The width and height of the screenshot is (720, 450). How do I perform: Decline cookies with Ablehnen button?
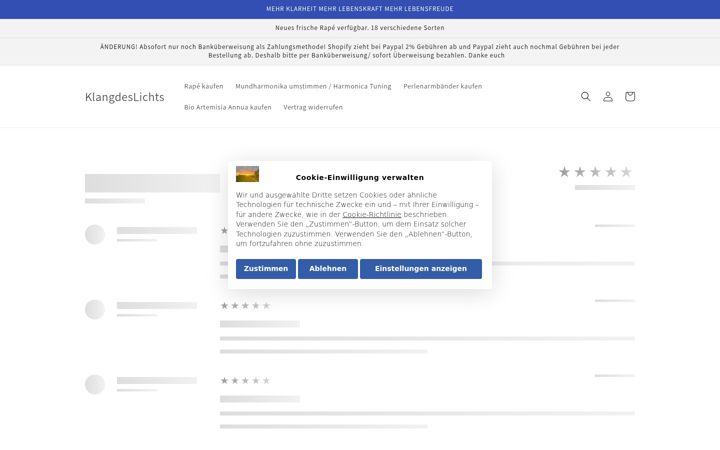(328, 269)
